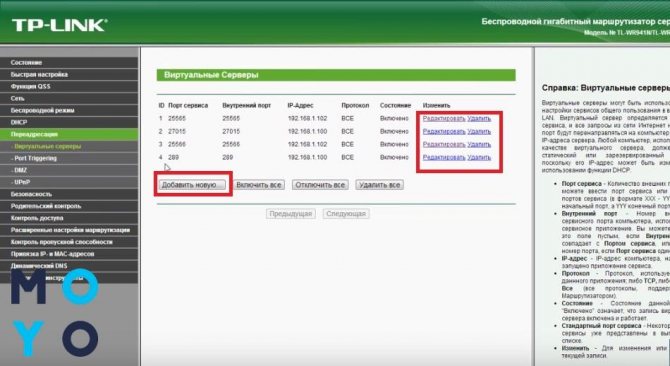
Task: Click the Порт сервиса column header
Action: [188, 105]
